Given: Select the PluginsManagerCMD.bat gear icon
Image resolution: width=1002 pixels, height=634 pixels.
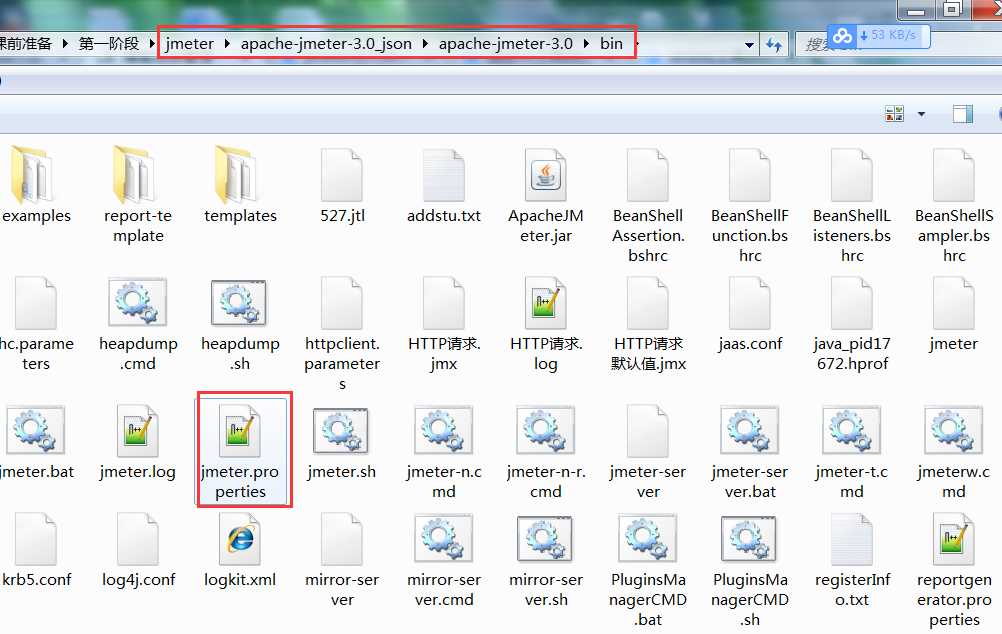Looking at the screenshot, I should (x=647, y=538).
